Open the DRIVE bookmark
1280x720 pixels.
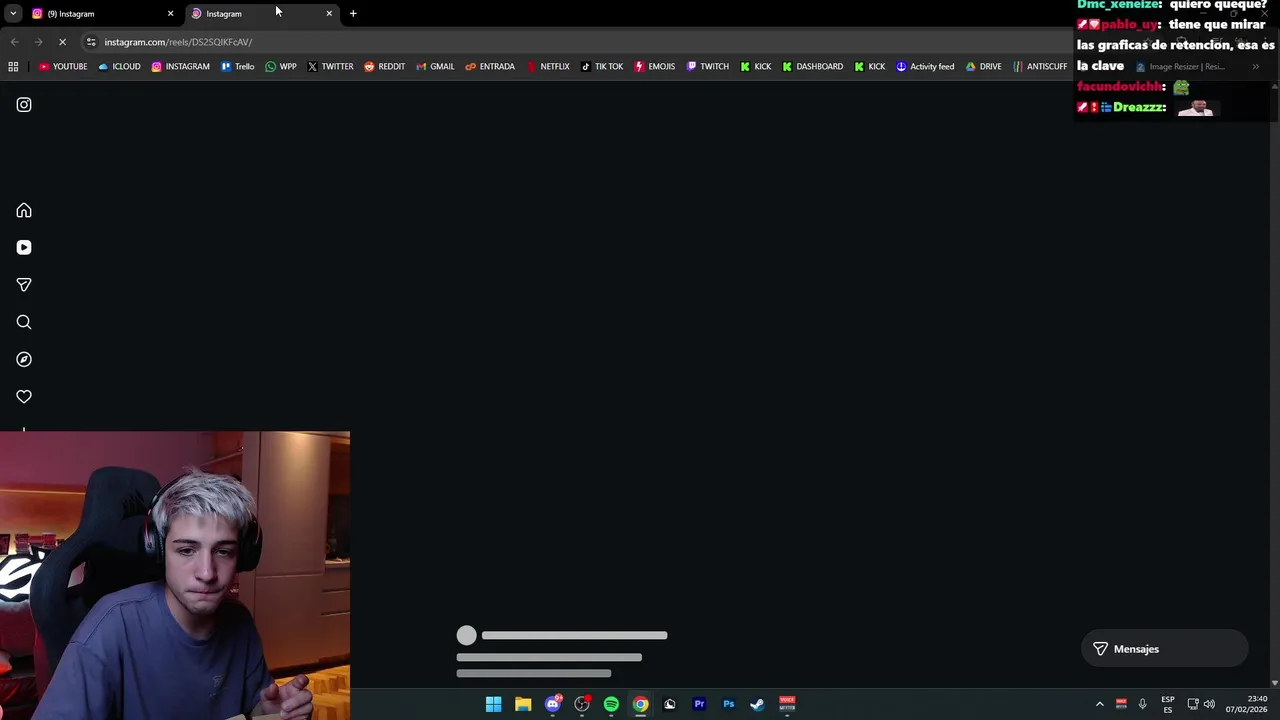tap(983, 67)
